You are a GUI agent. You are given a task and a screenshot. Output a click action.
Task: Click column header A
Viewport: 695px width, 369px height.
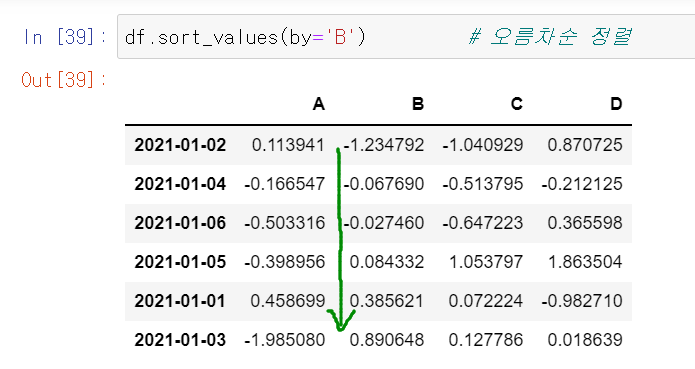coord(319,104)
